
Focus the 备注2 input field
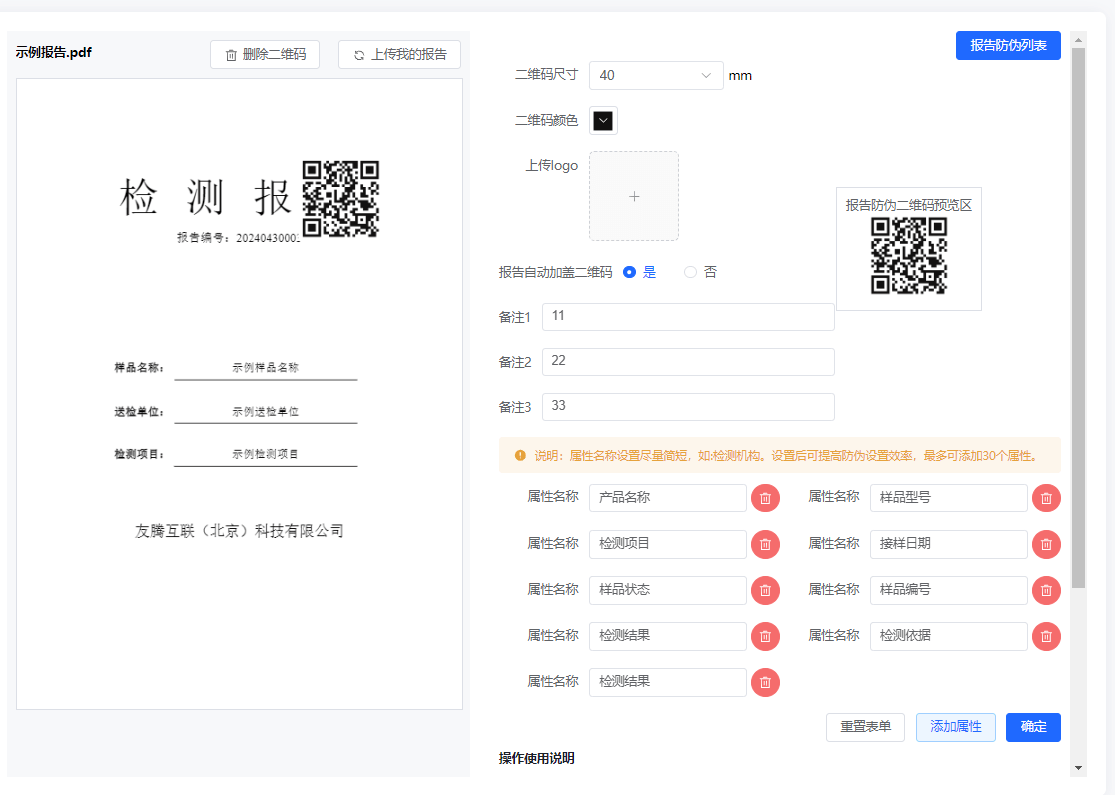tap(688, 361)
